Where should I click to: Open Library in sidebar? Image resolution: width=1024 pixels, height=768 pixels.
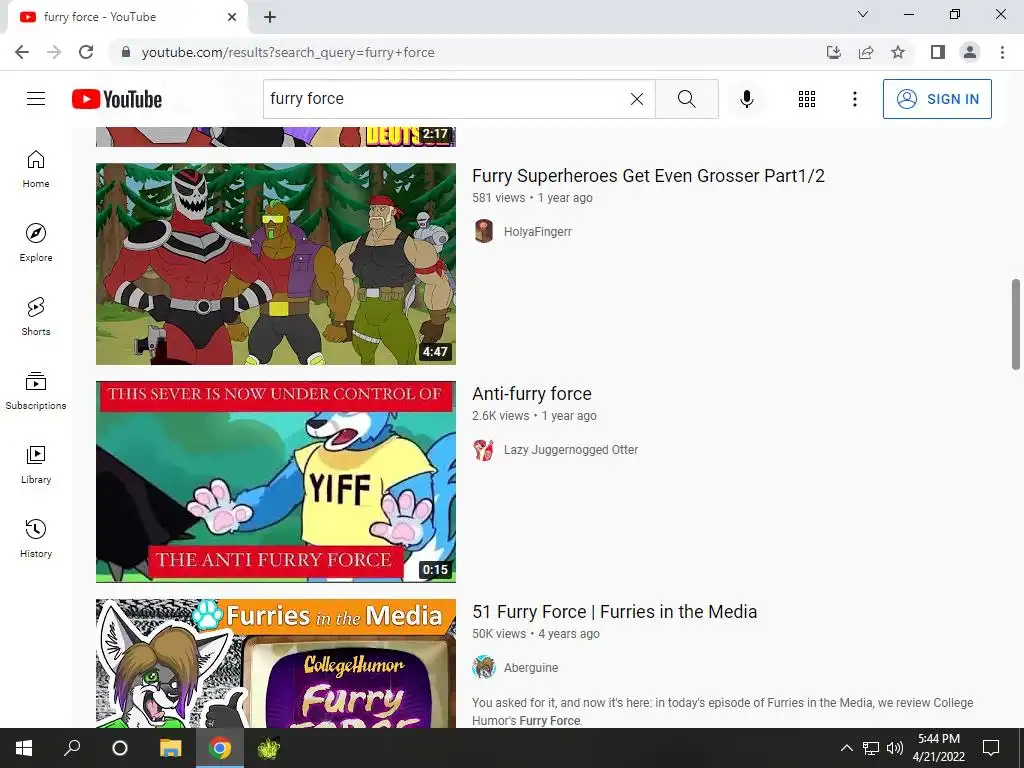[x=36, y=464]
